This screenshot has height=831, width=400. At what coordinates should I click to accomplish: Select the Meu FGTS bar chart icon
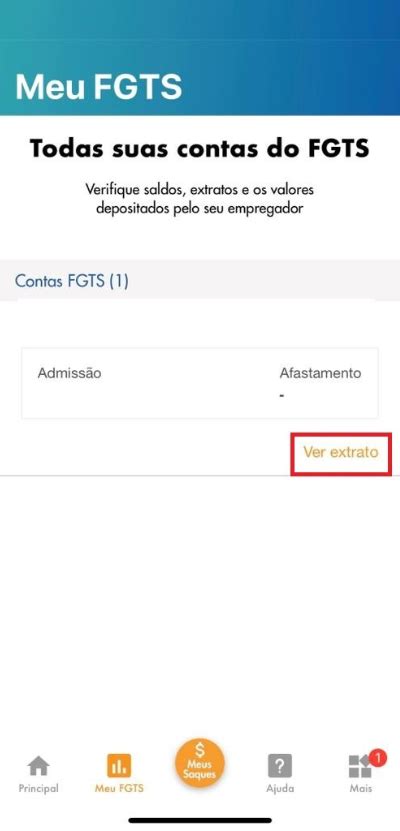(119, 765)
